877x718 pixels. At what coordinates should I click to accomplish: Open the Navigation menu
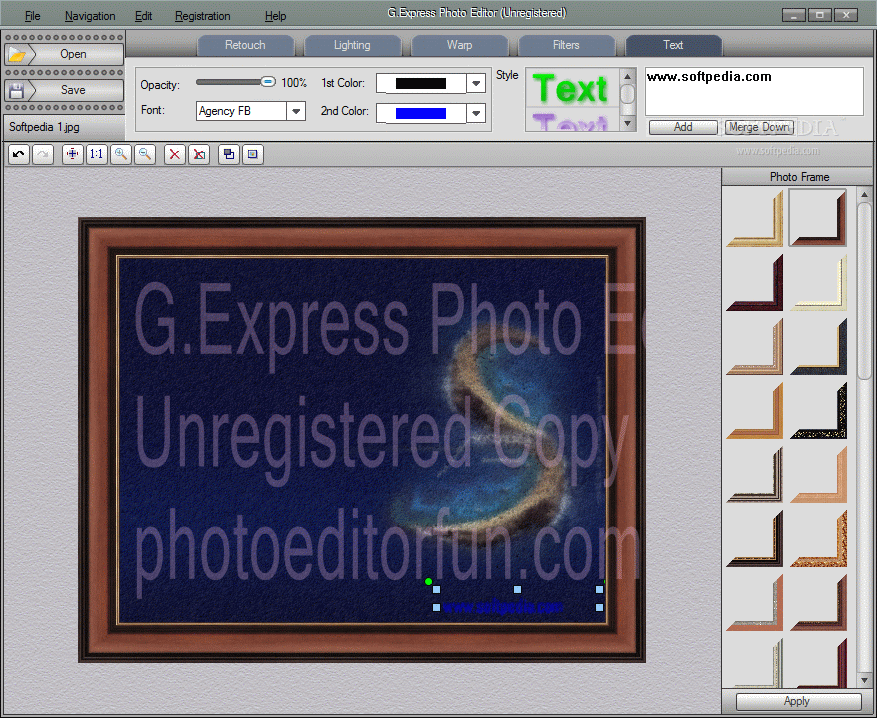point(90,16)
